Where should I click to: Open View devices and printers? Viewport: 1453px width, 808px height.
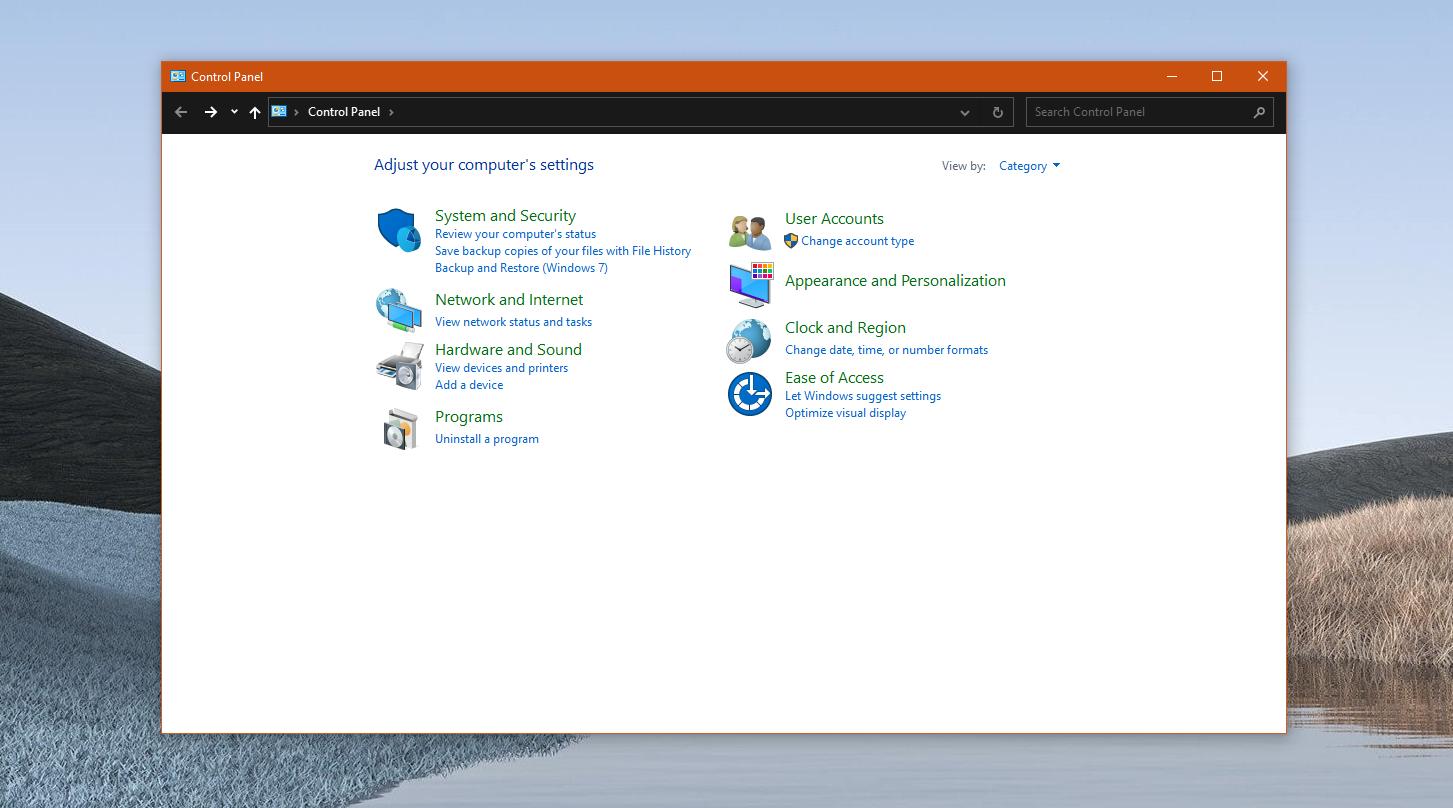[x=501, y=368]
